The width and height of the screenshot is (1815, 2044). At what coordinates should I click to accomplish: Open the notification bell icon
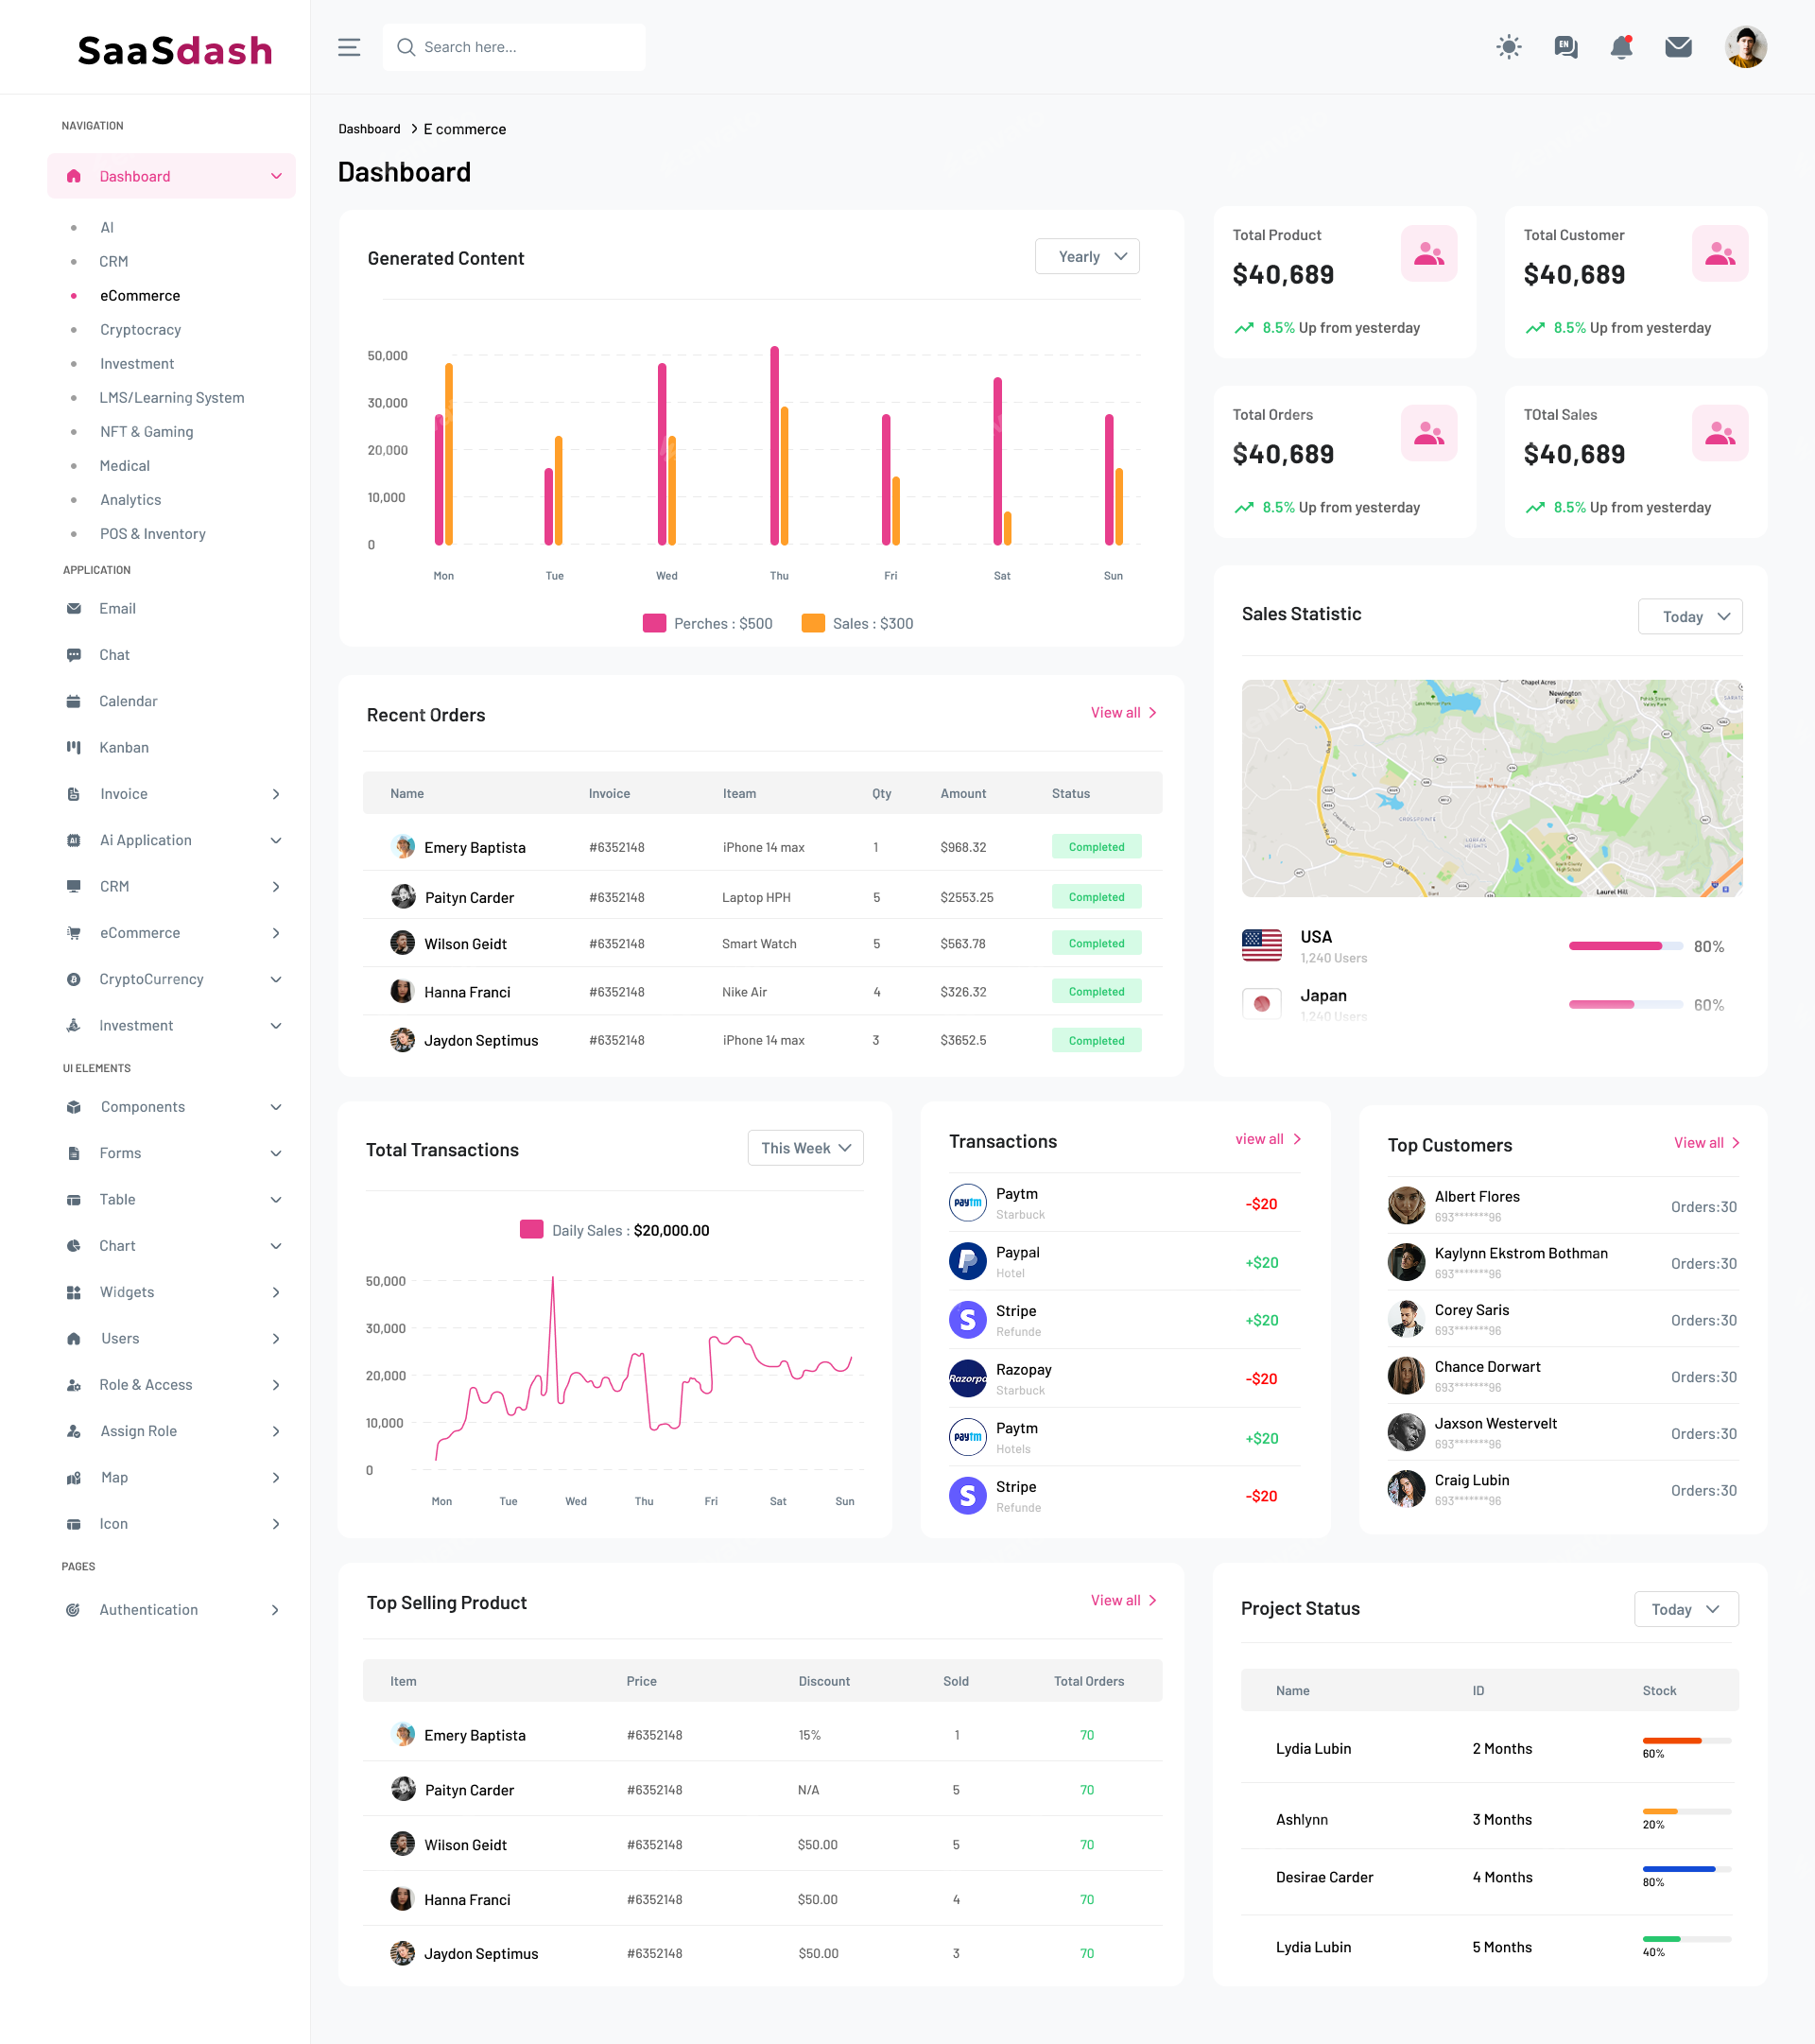1622,46
